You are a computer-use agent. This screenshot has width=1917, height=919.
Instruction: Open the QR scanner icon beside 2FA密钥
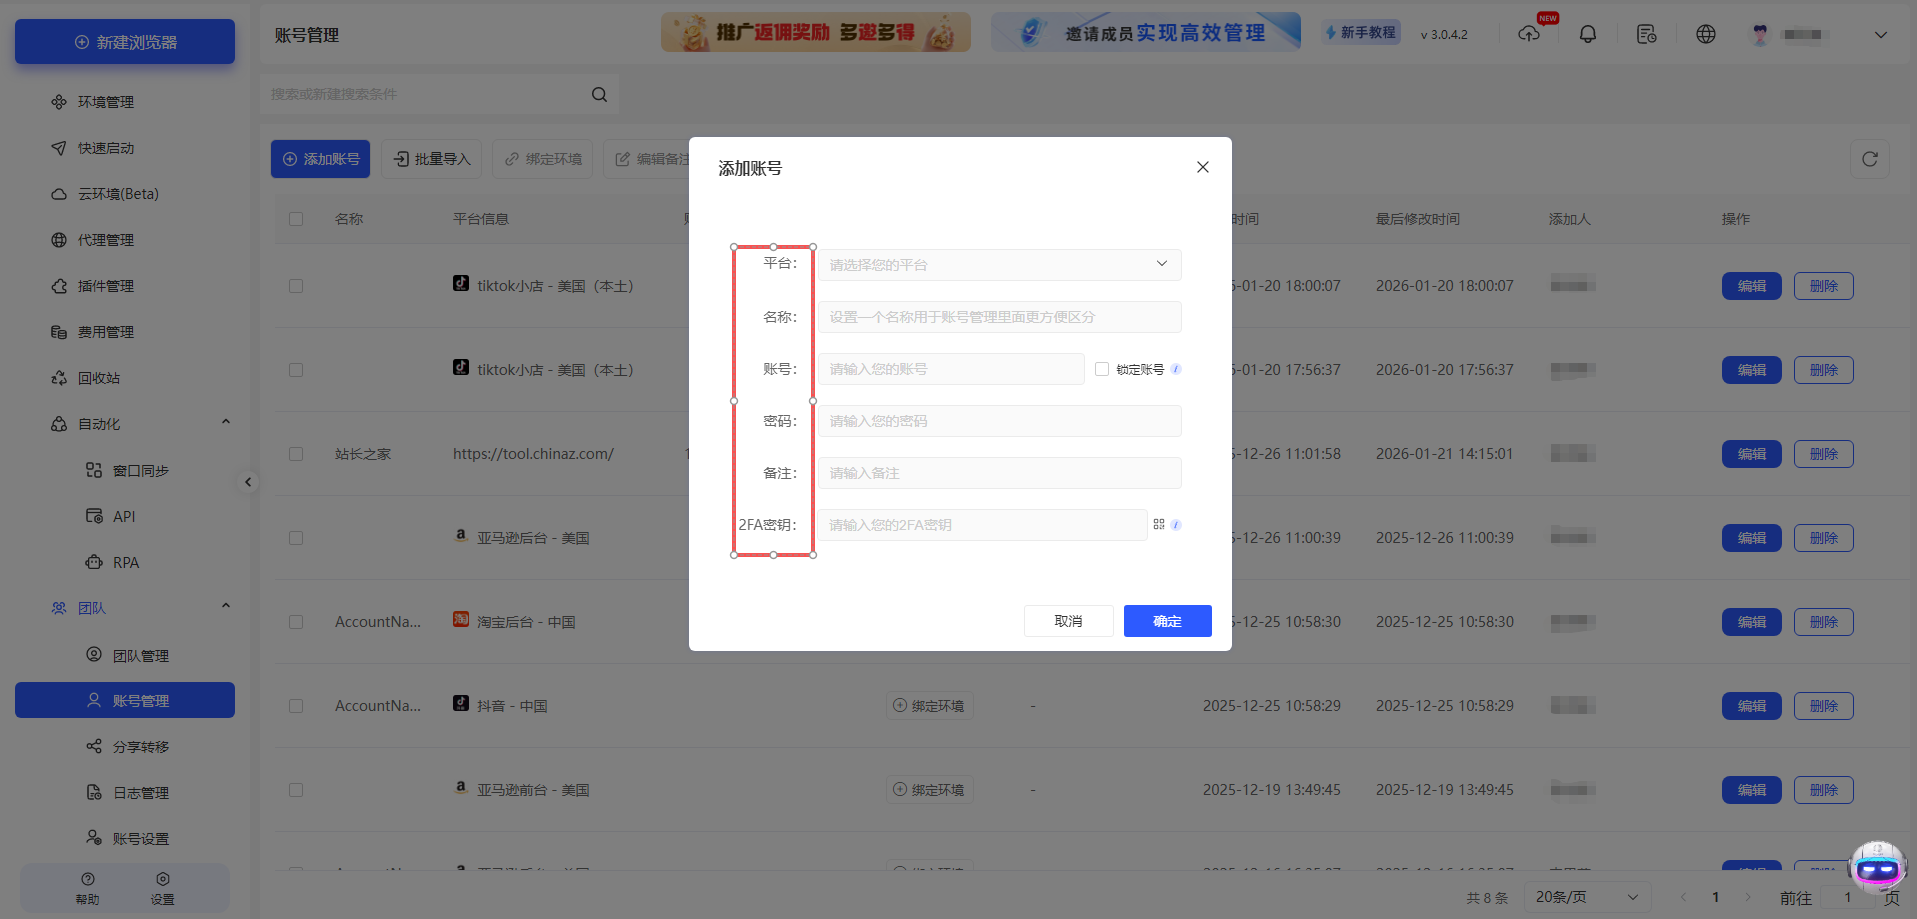coord(1159,524)
